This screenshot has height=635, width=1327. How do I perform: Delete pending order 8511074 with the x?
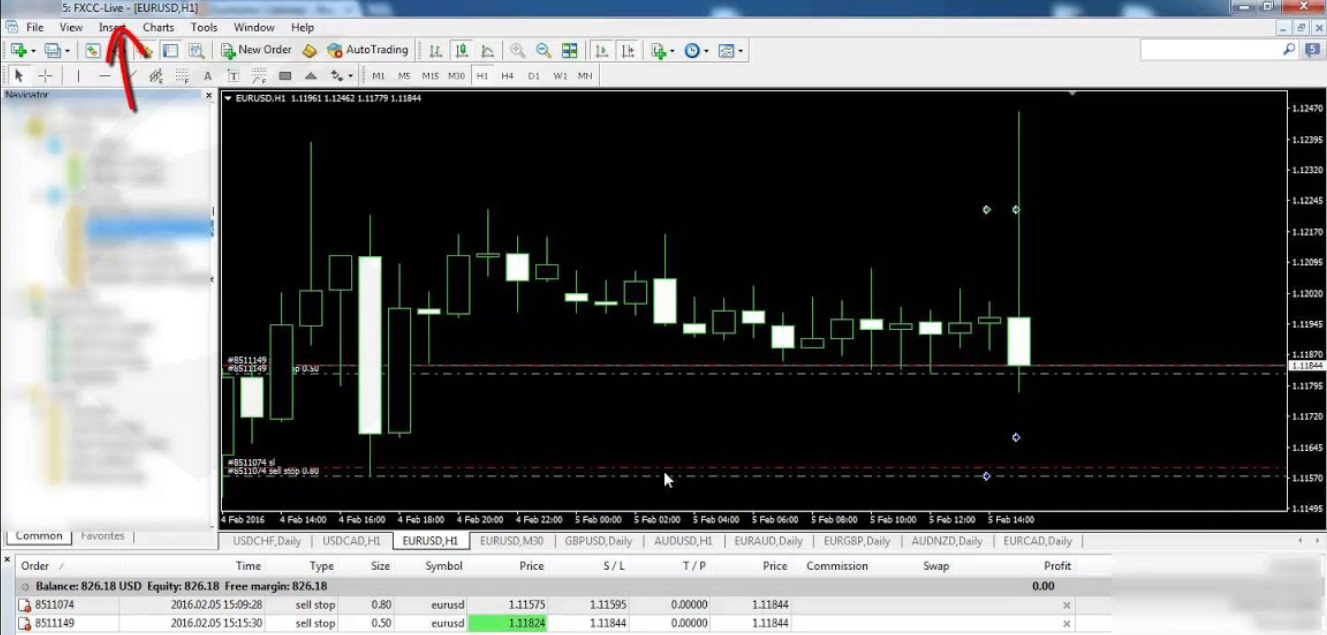(1066, 605)
